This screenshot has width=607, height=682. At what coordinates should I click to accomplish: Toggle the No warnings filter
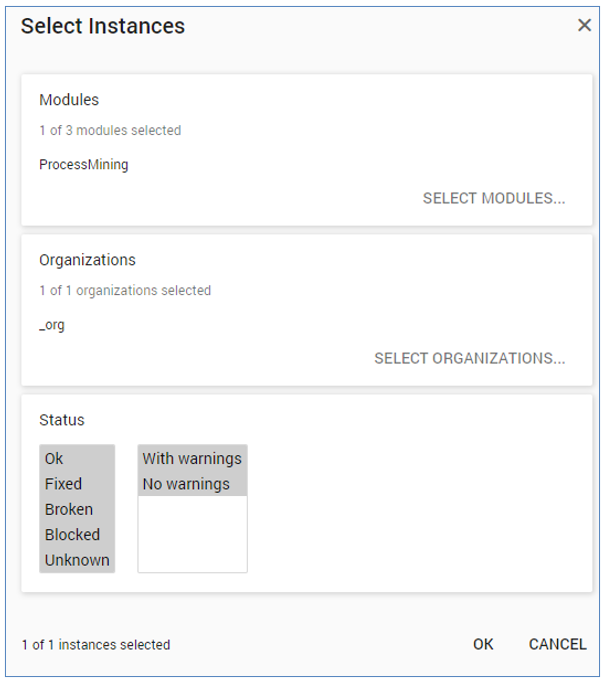coord(186,484)
